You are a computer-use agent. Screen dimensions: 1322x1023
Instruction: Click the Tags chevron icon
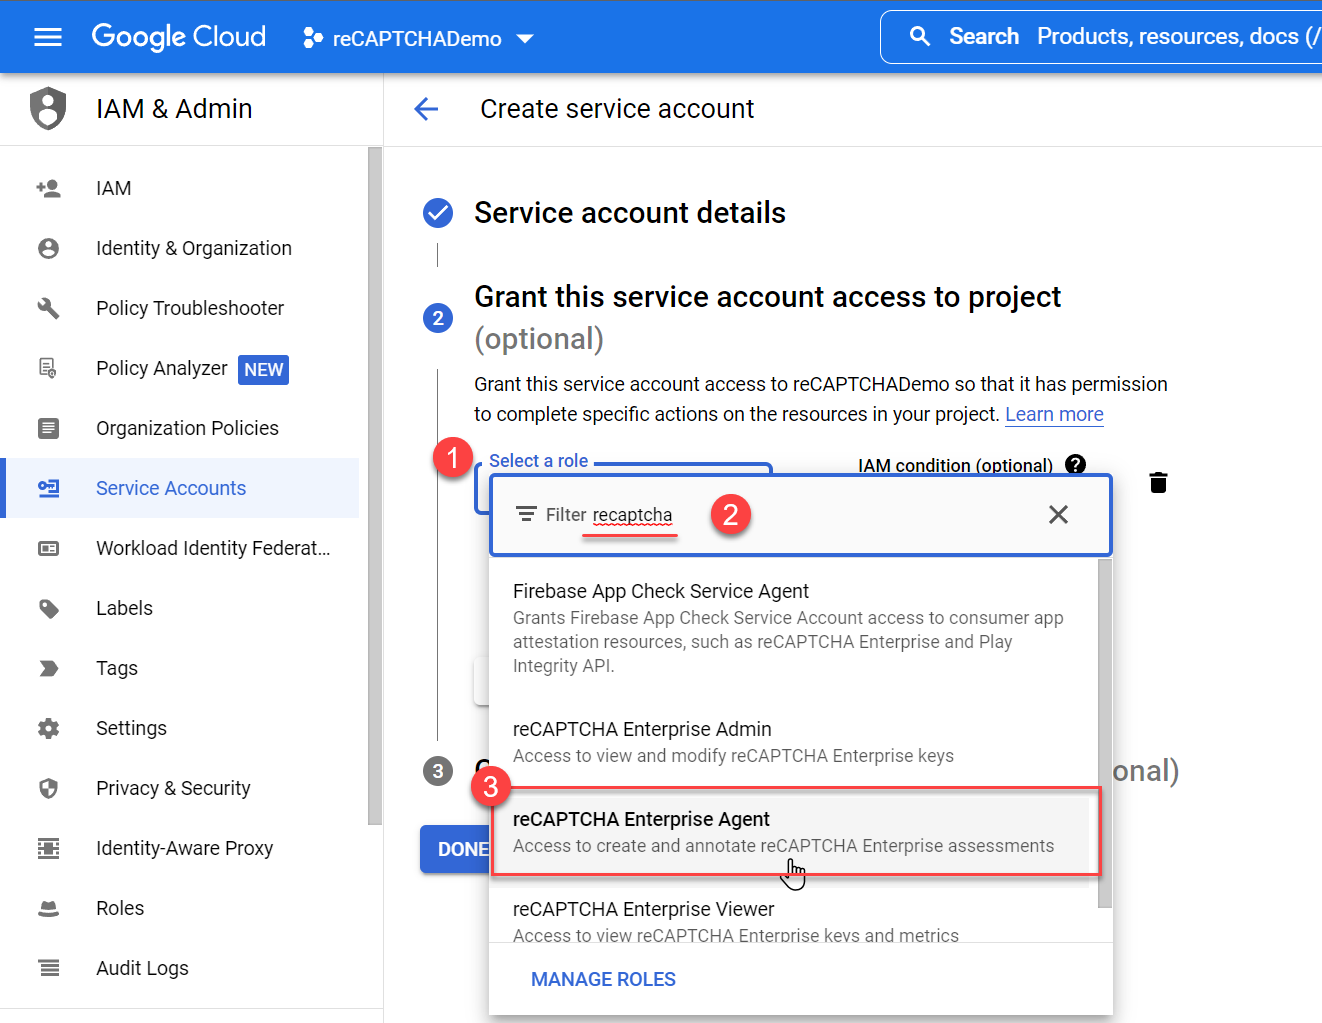[x=48, y=668]
